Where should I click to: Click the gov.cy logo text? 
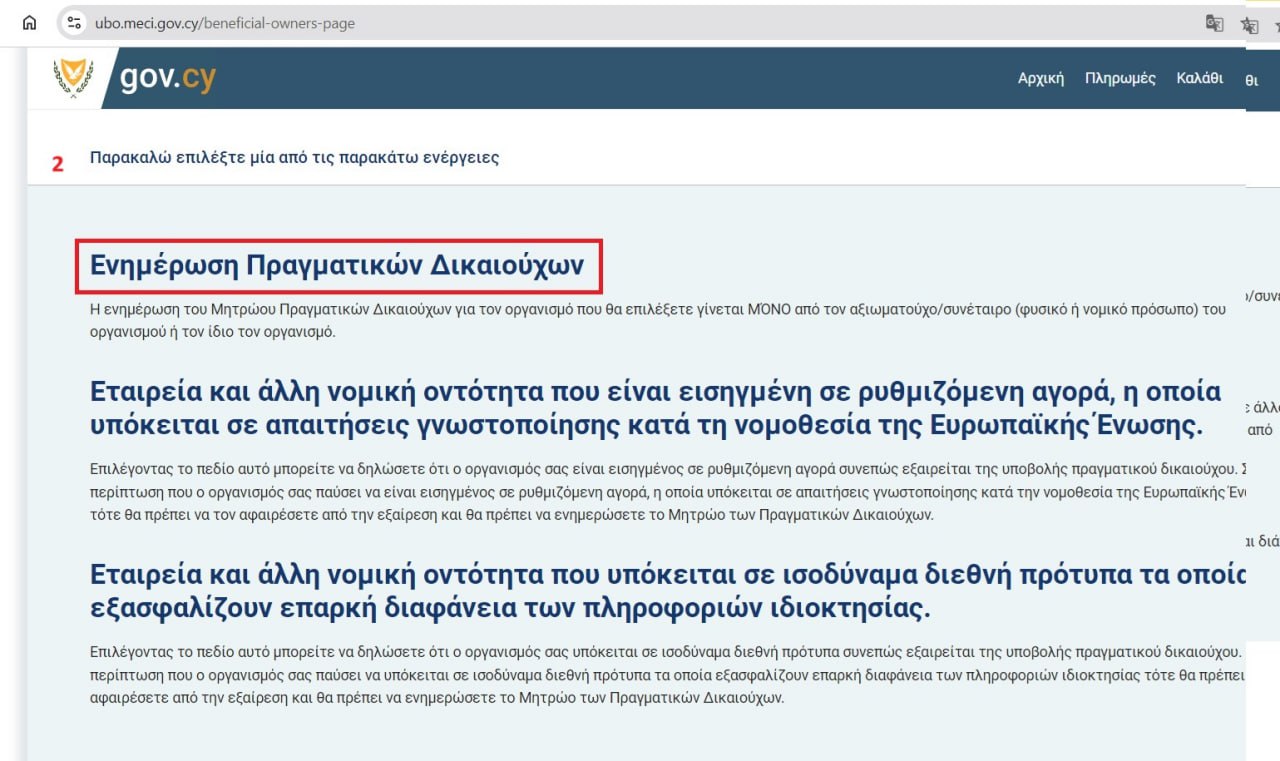tap(167, 78)
